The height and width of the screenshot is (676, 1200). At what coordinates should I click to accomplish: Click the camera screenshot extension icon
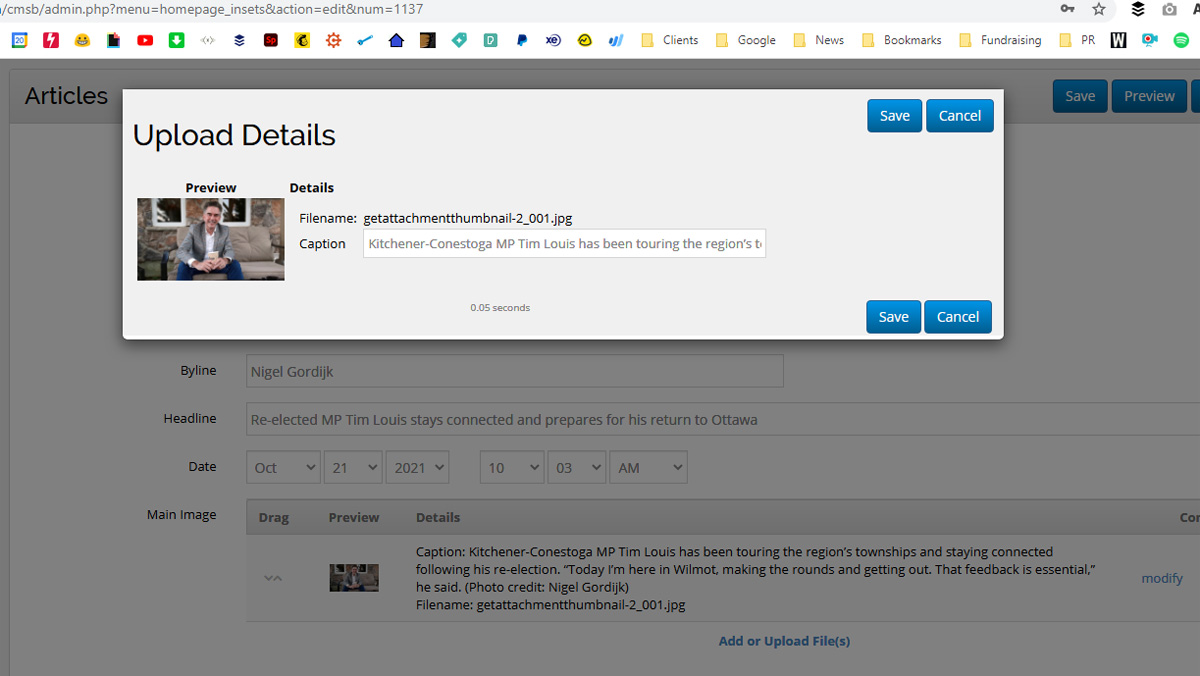pyautogui.click(x=1169, y=9)
